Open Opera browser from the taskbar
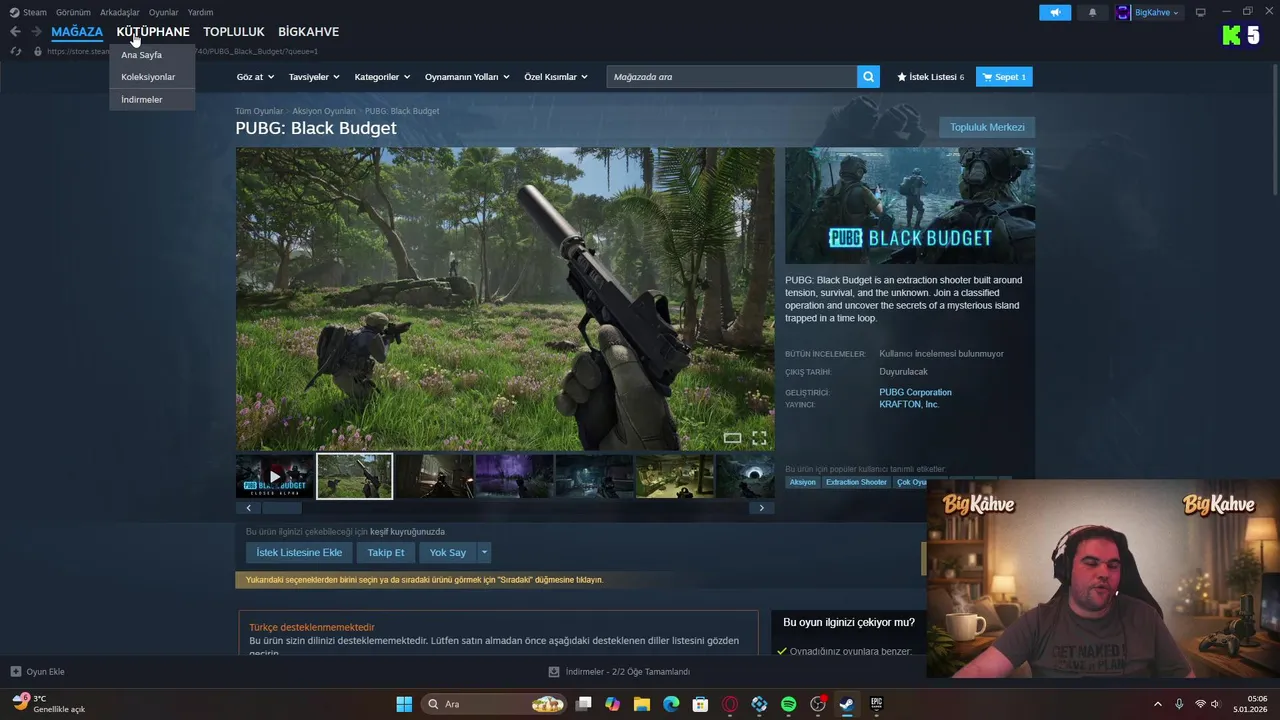 [730, 704]
